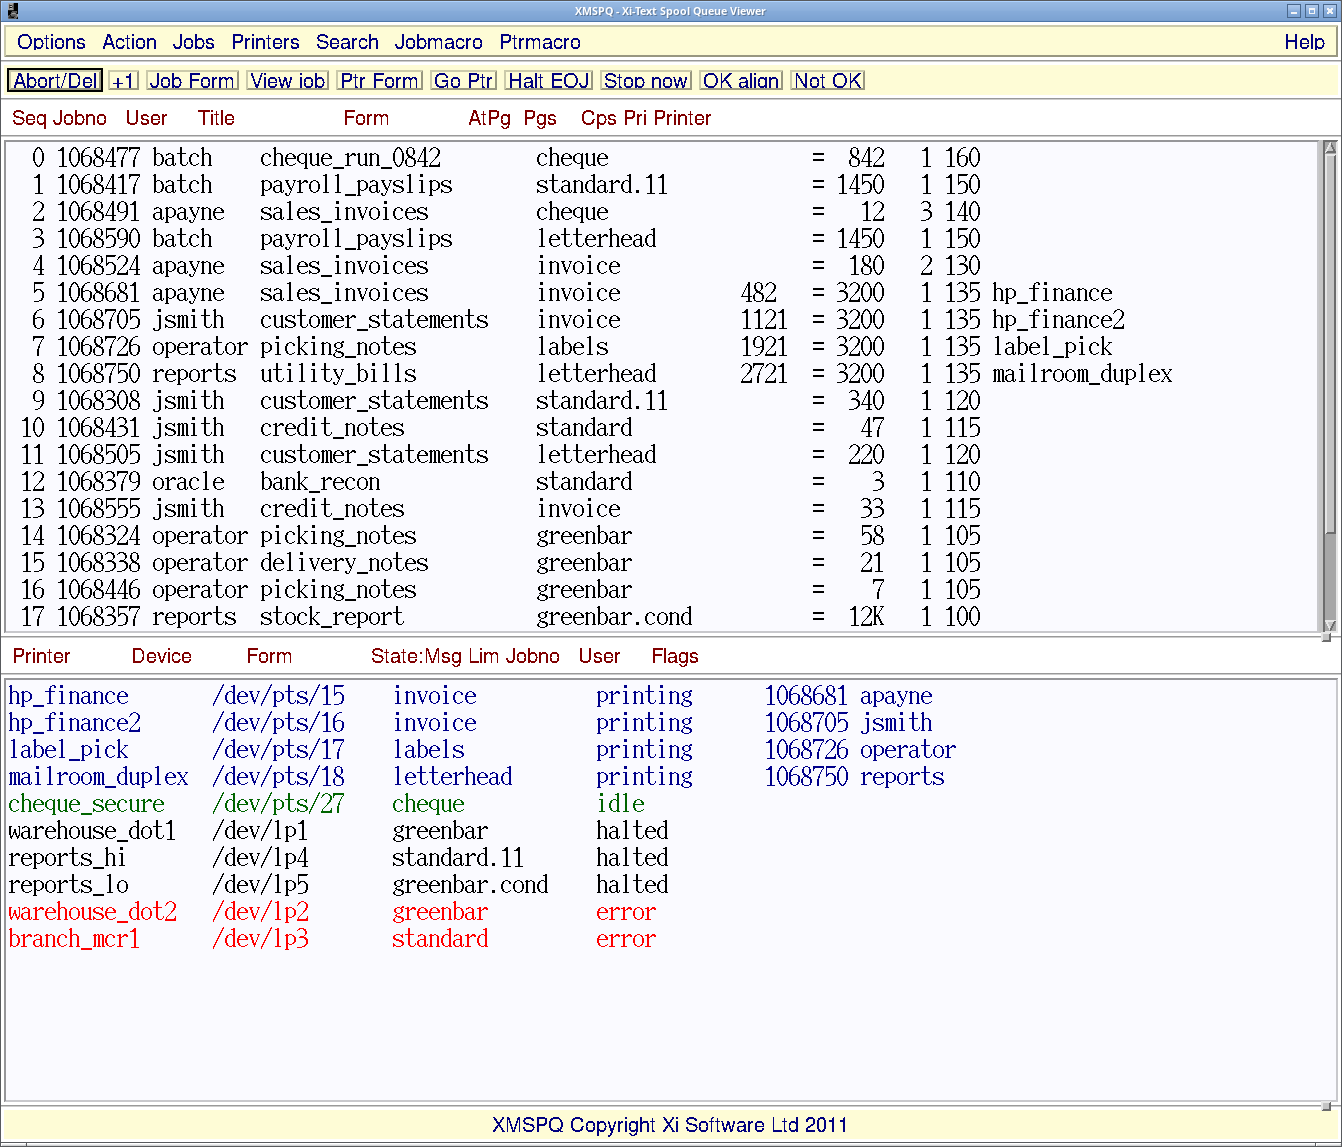Click the Not OK button
1342x1147 pixels.
click(827, 81)
